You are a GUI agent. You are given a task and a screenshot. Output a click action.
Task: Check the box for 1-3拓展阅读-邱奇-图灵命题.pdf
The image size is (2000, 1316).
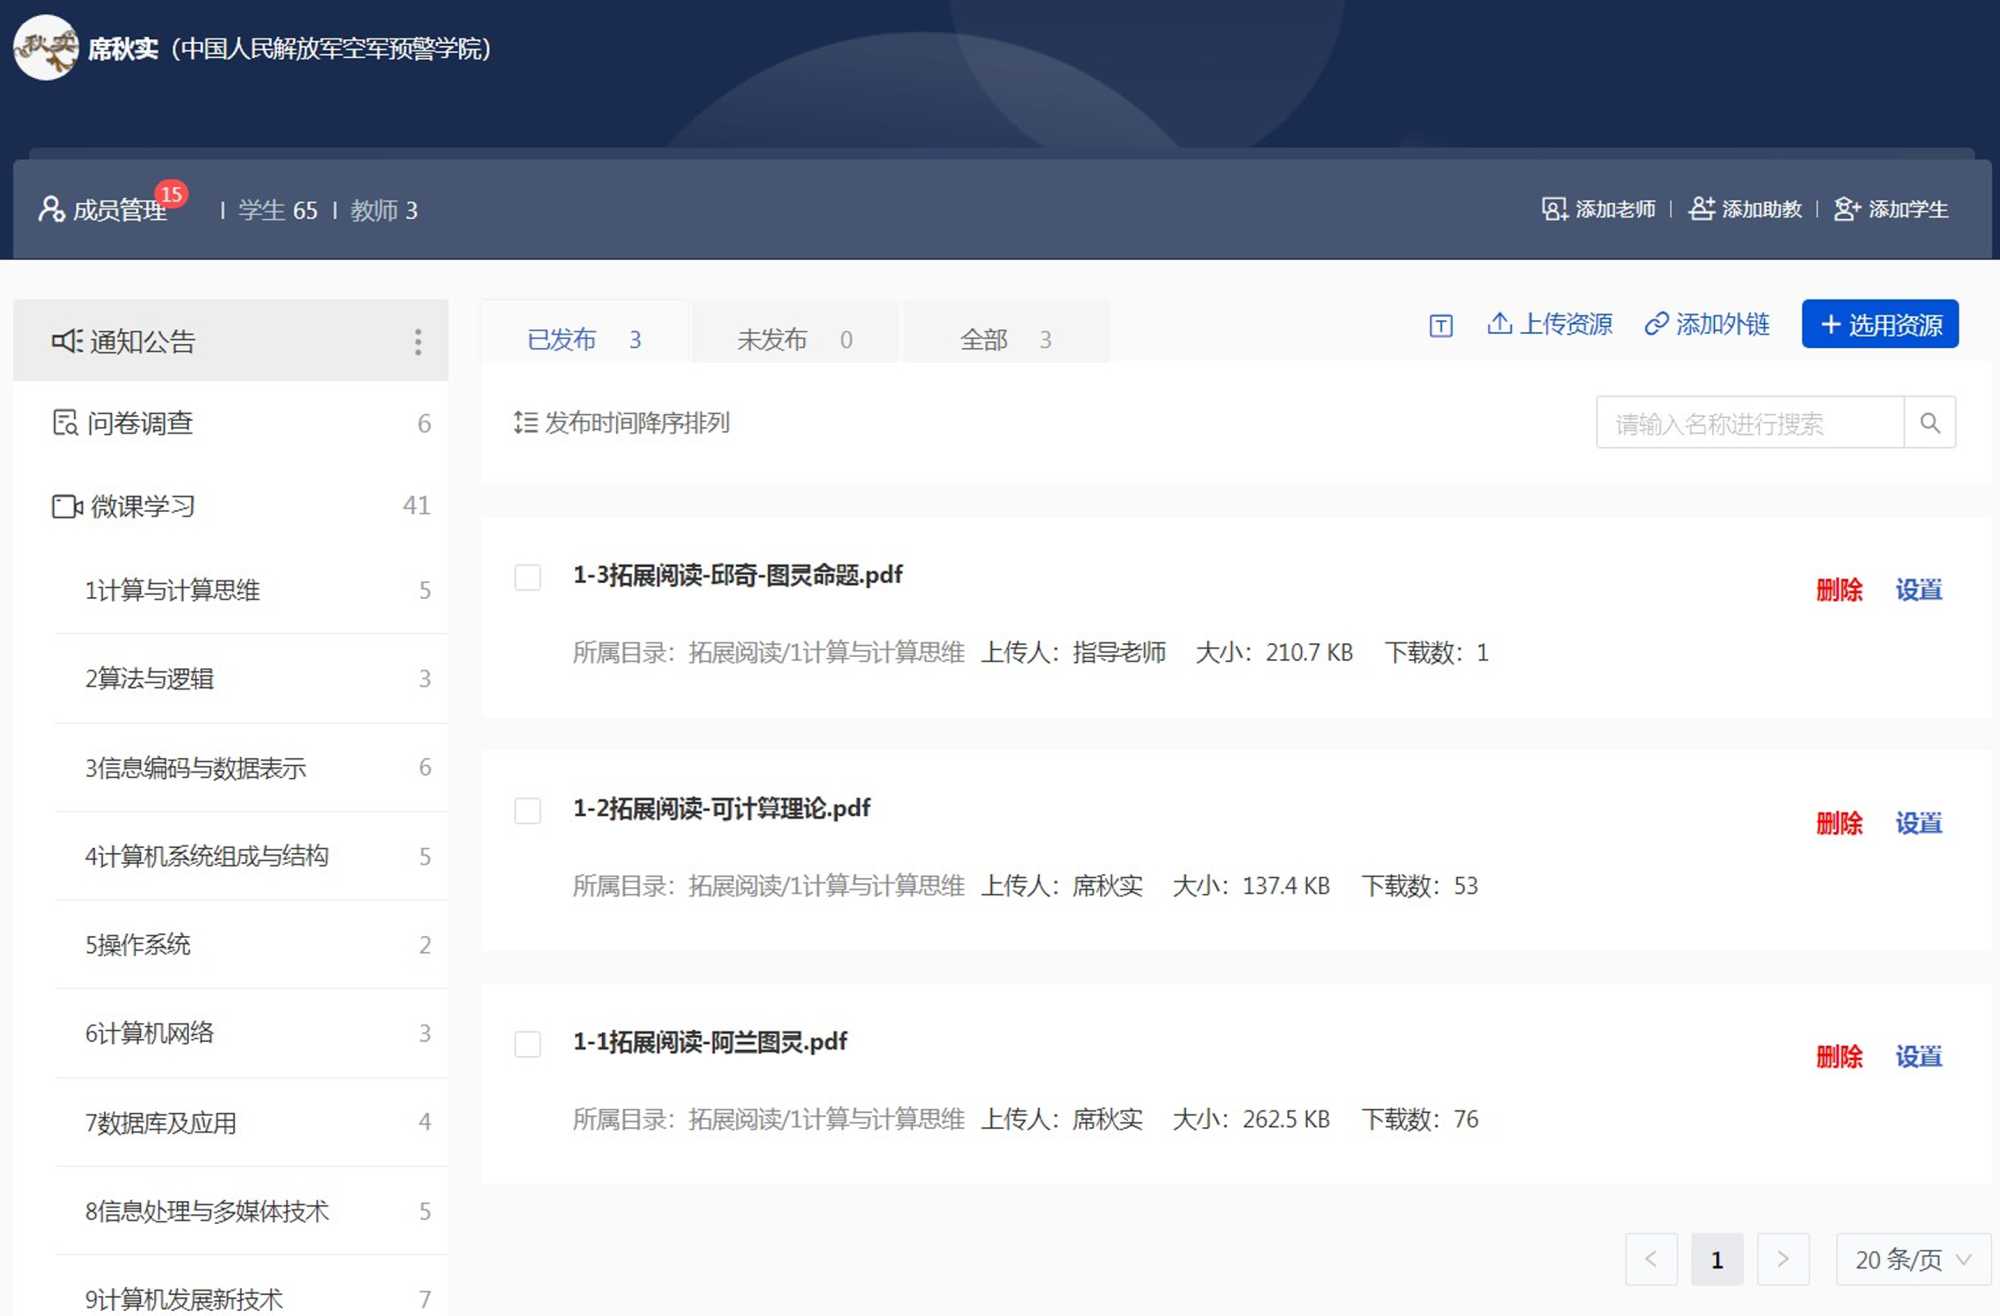pos(527,577)
